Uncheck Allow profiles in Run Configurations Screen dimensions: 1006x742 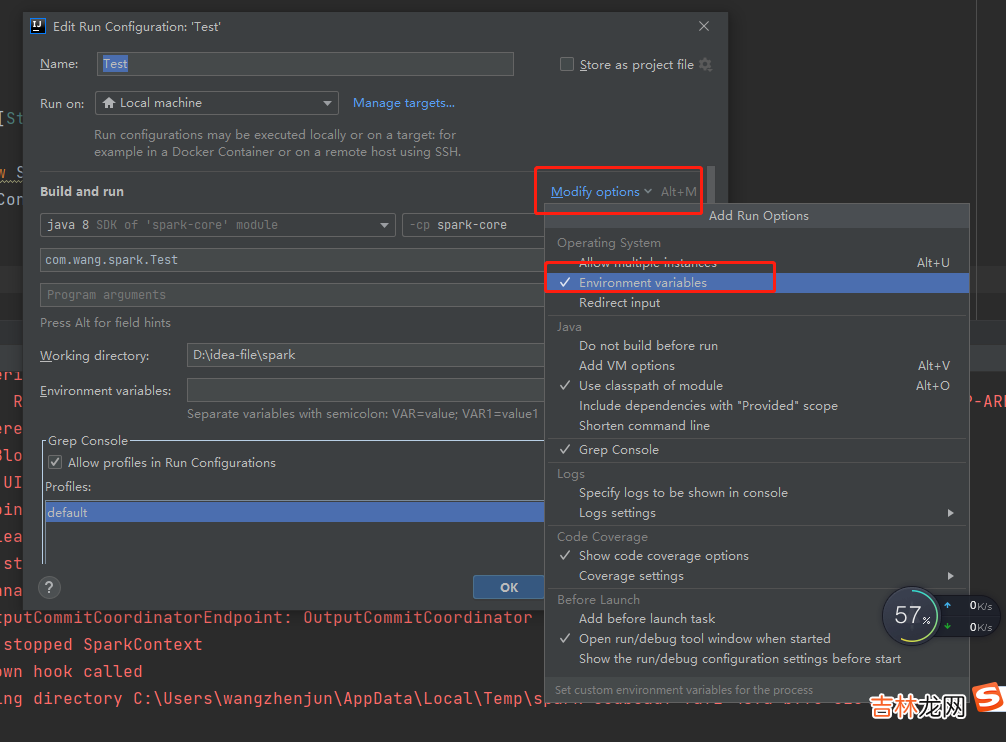(x=55, y=463)
